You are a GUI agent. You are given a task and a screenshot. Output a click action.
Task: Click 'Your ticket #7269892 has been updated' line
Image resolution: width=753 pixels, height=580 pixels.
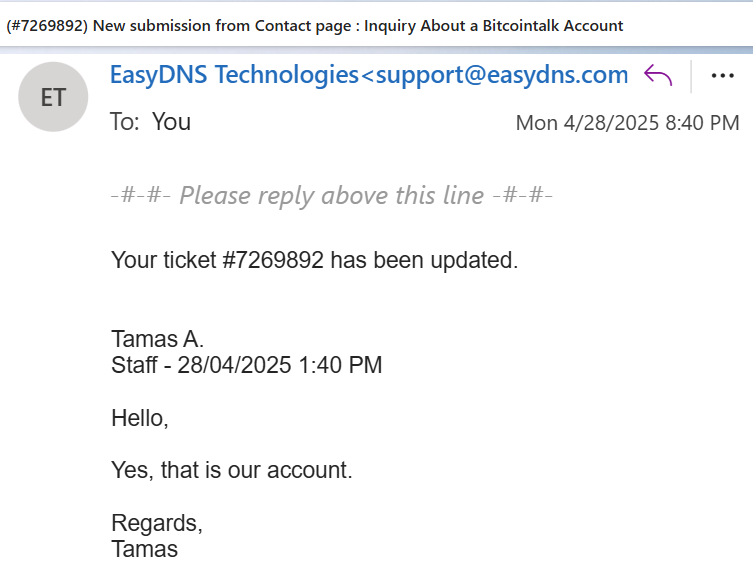pos(315,260)
